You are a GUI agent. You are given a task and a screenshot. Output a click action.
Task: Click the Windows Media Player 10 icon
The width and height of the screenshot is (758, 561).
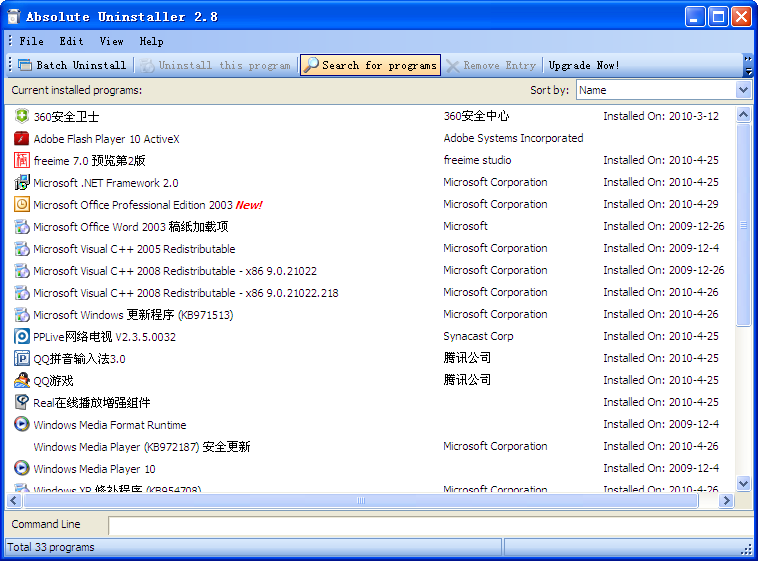click(22, 469)
